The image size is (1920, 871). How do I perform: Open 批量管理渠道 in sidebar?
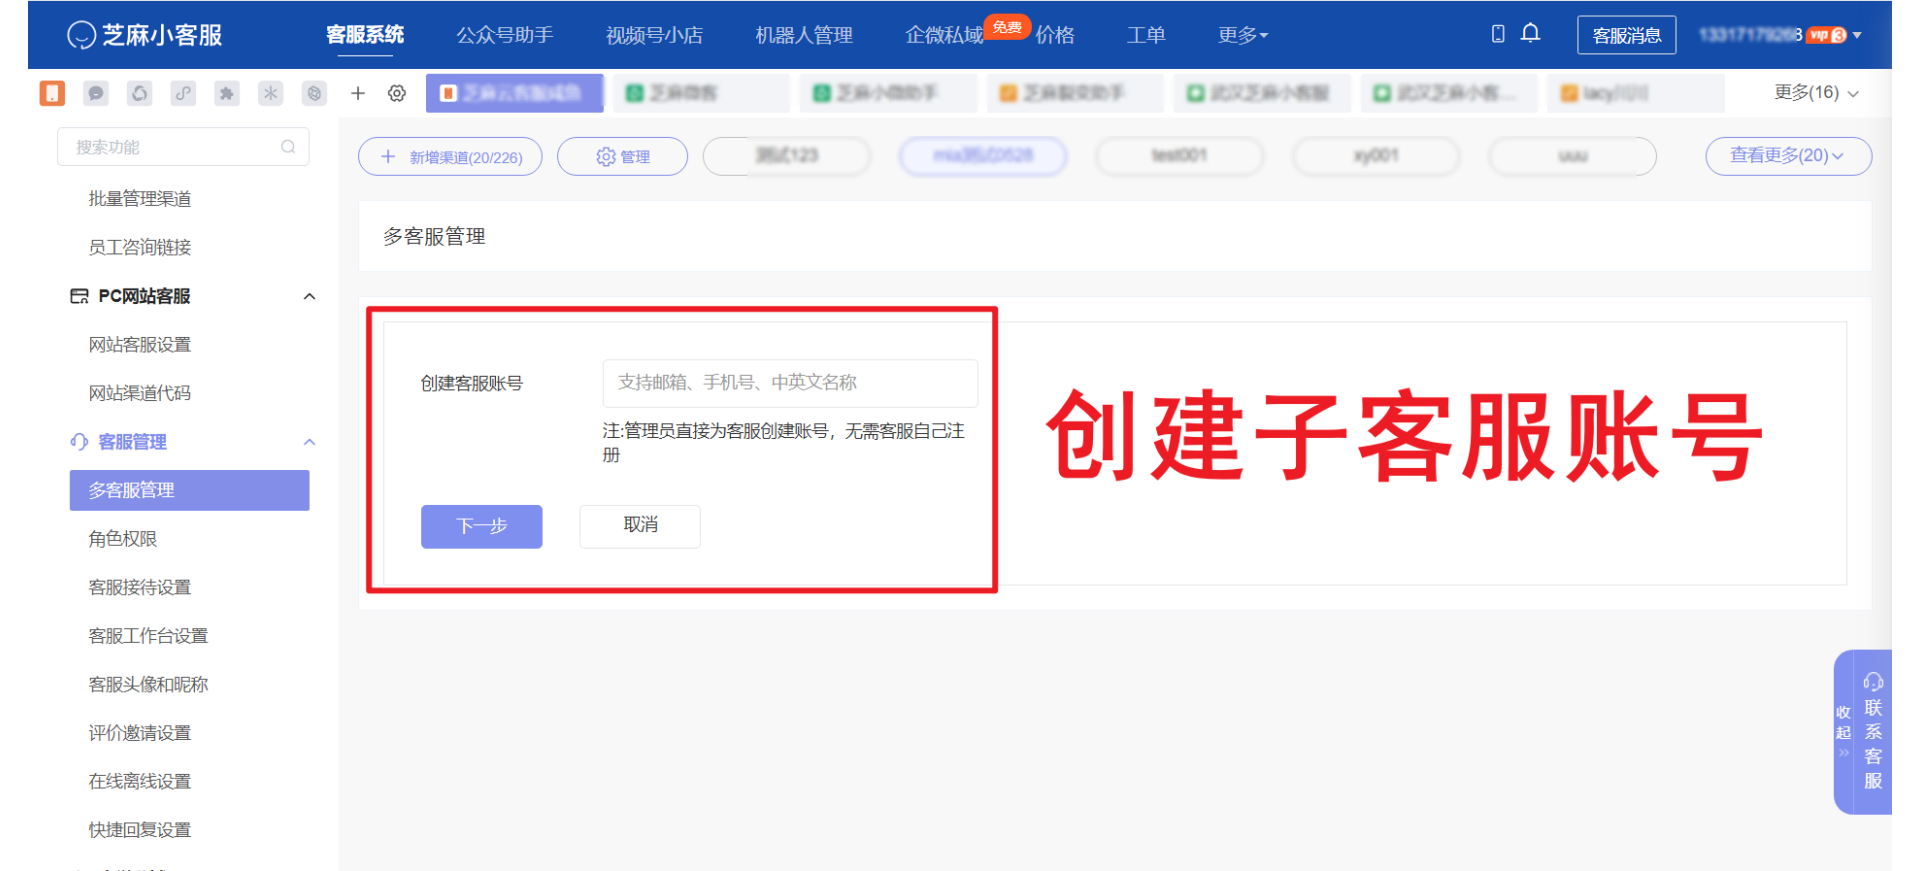pyautogui.click(x=140, y=199)
